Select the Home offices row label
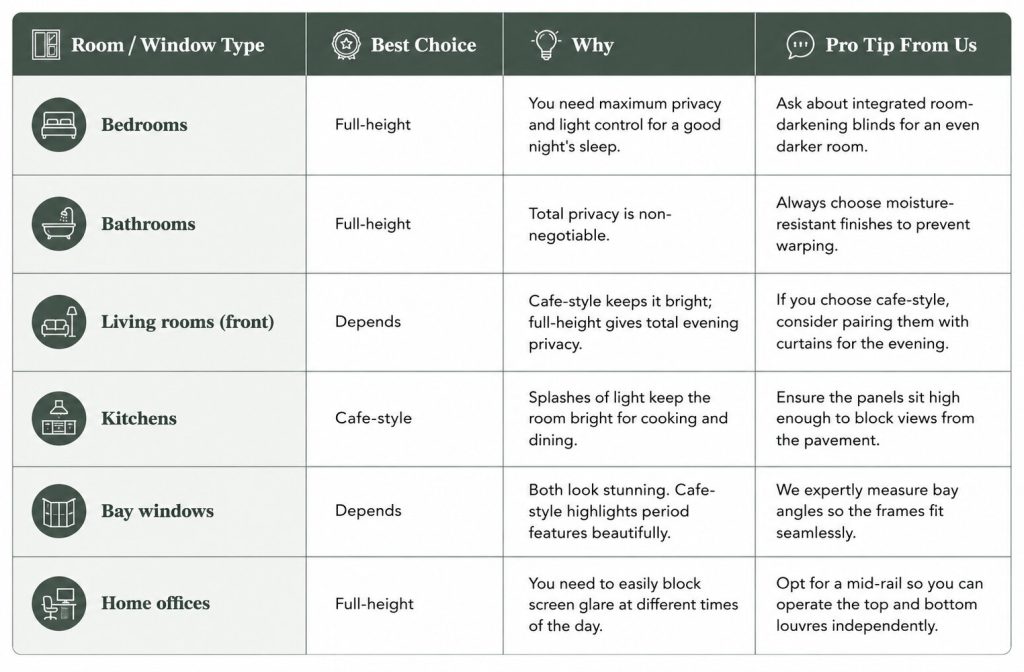The image size is (1024, 672). click(155, 603)
